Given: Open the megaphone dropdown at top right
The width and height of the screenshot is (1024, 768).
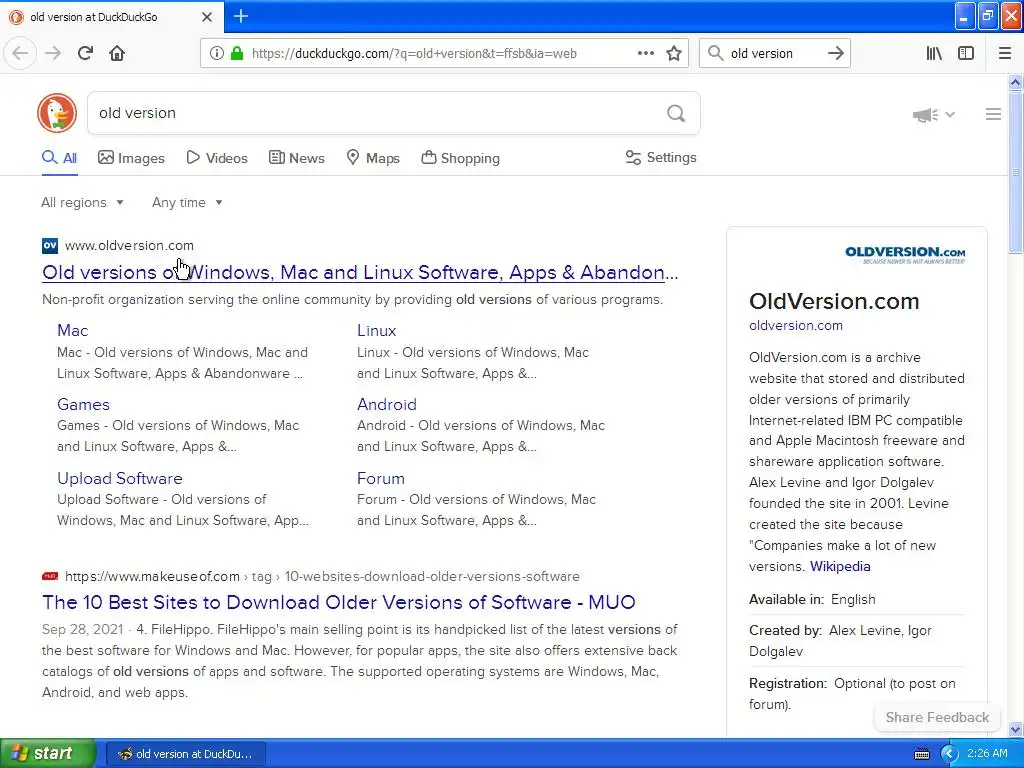Looking at the screenshot, I should pos(934,114).
